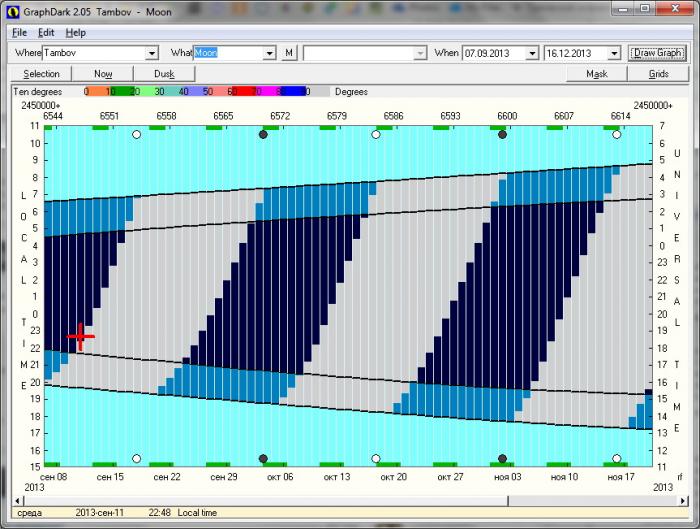Click the orange 0 degrees legend swatch
The height and width of the screenshot is (529, 700).
pyautogui.click(x=96, y=92)
